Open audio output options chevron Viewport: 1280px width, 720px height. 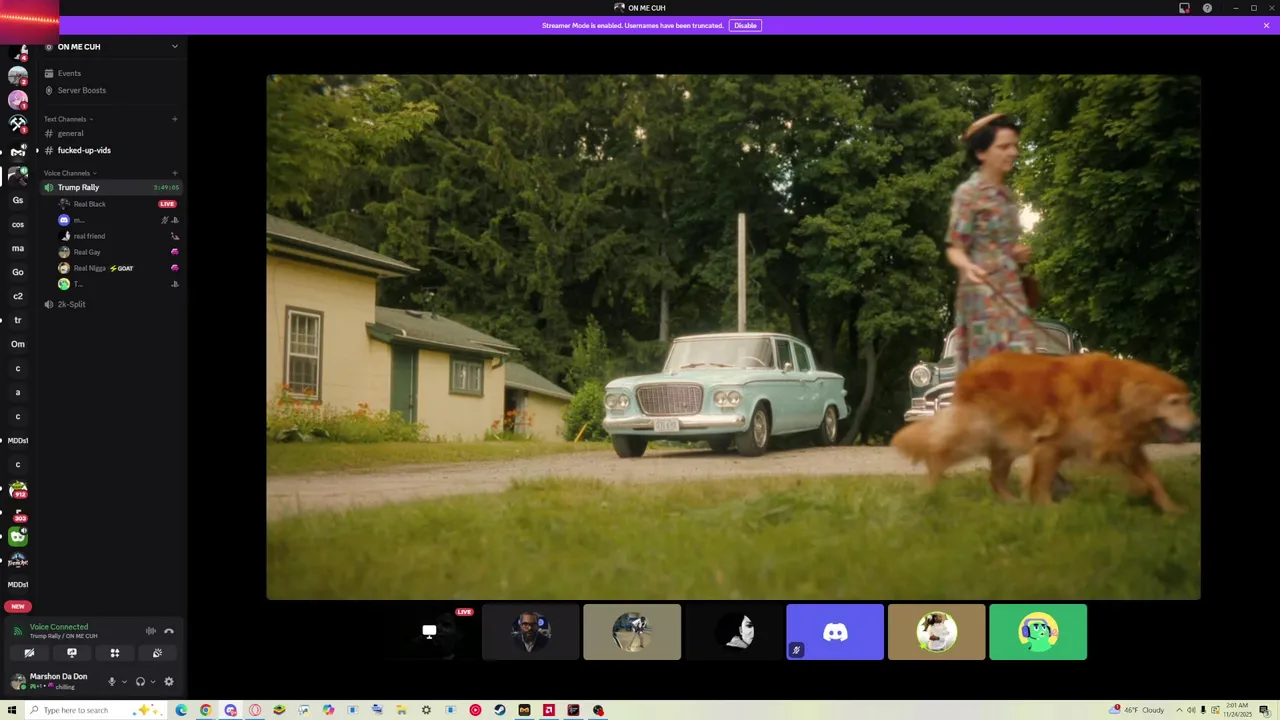point(152,682)
